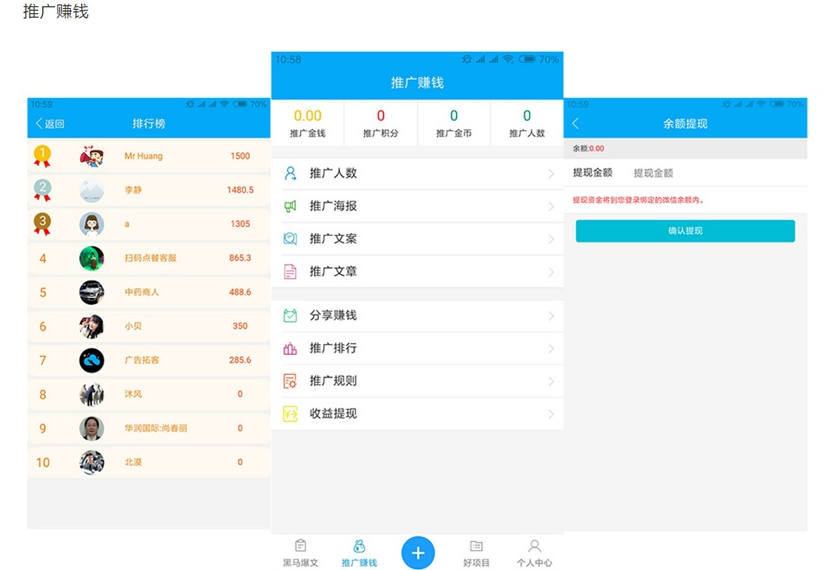Screen dimensions: 833x570
Task: Click the 分享赚钱 calendar check icon
Action: pyautogui.click(x=290, y=316)
